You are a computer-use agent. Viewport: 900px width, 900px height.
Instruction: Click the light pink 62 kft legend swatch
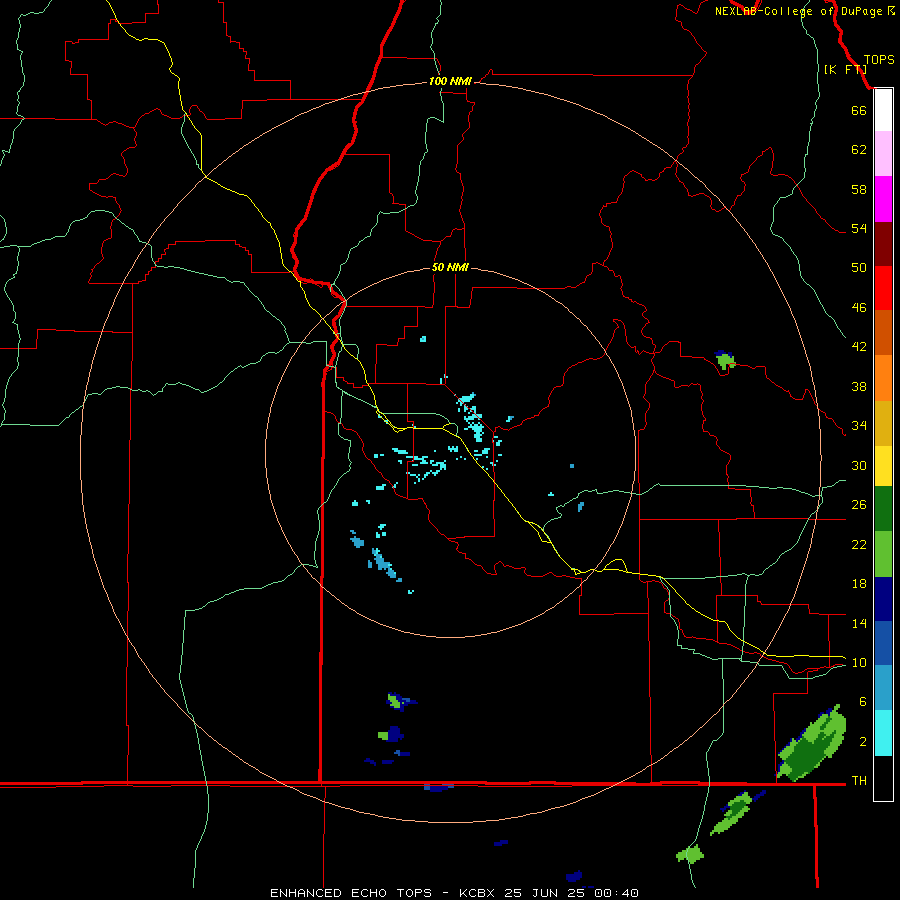(883, 153)
